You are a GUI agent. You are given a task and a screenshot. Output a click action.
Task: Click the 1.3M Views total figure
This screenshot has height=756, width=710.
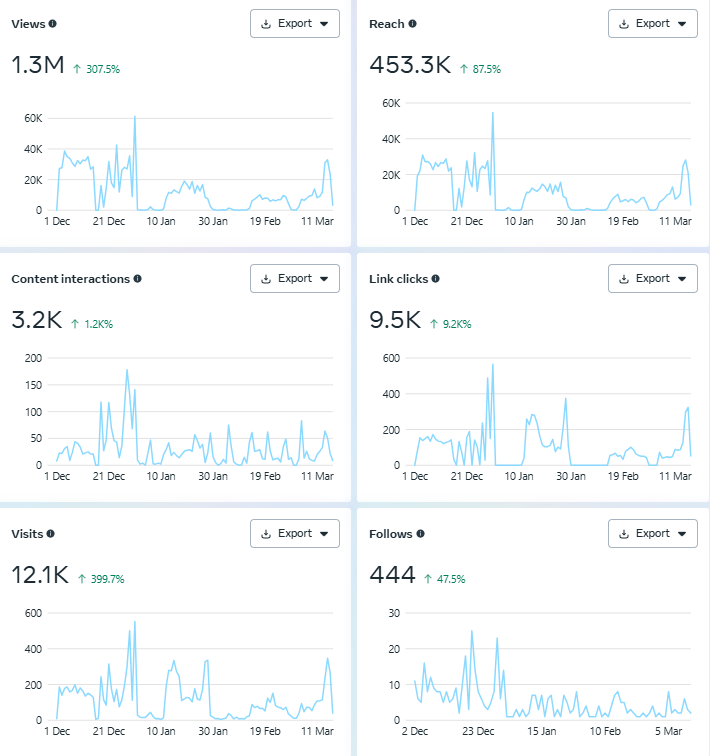[x=37, y=66]
